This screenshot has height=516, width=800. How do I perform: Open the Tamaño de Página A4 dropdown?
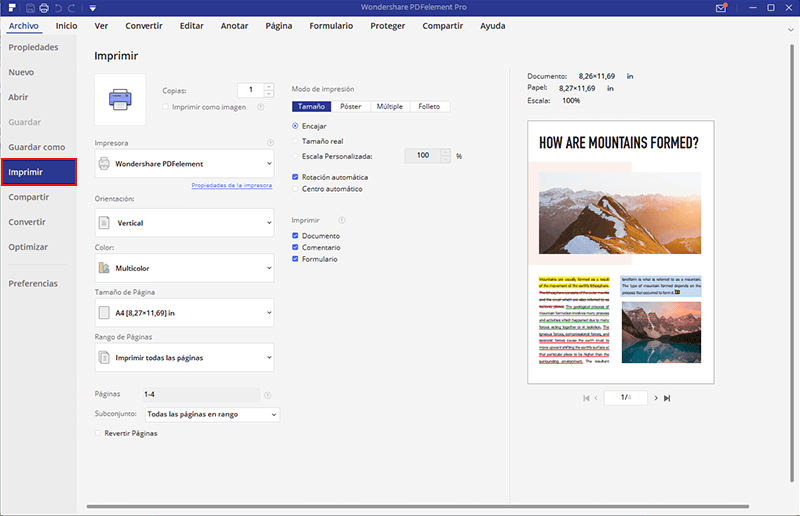(184, 313)
